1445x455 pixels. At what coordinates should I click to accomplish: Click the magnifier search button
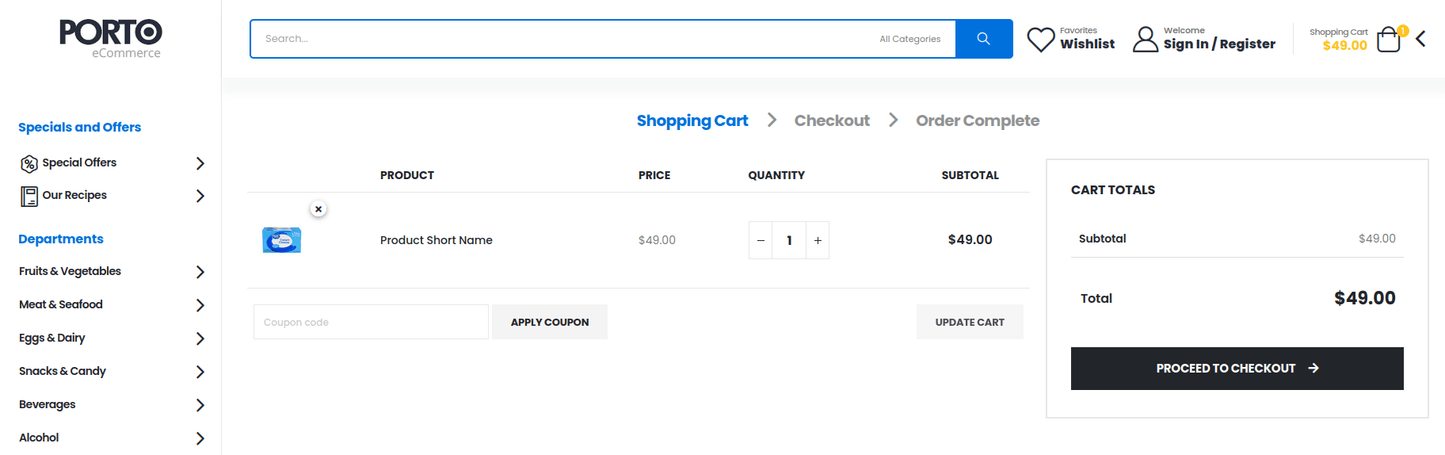pos(983,39)
